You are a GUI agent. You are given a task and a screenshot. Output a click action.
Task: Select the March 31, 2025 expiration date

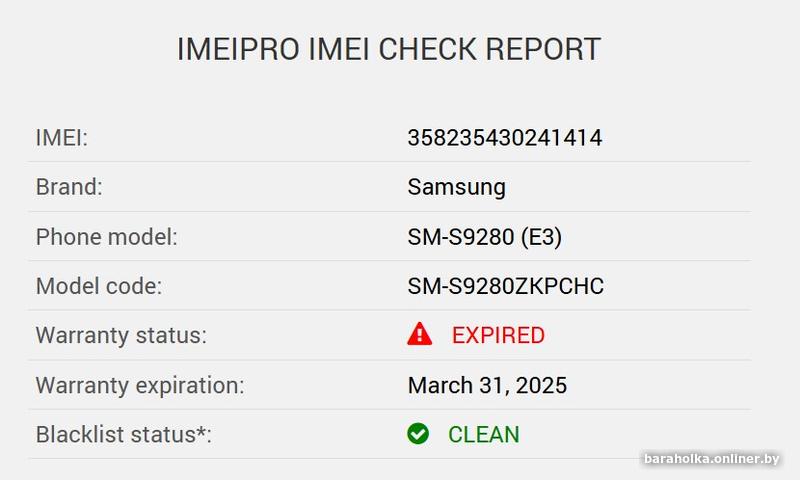[x=487, y=385]
